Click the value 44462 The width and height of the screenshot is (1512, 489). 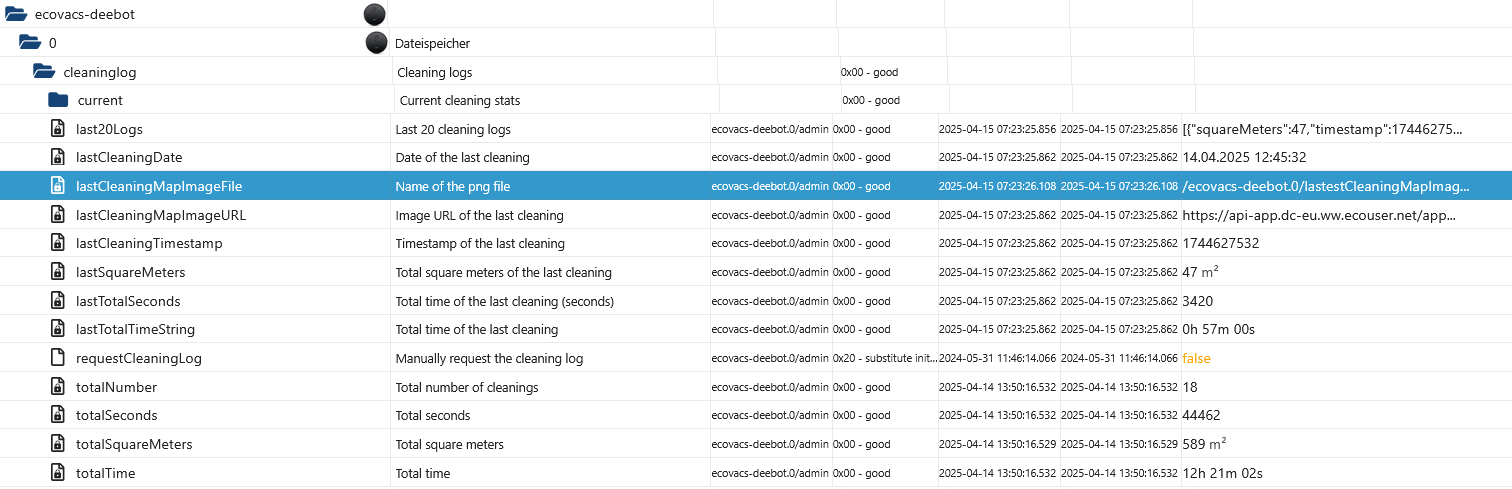1201,415
